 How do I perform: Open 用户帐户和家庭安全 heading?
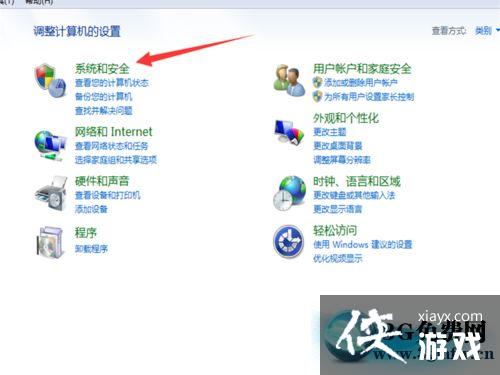point(362,69)
